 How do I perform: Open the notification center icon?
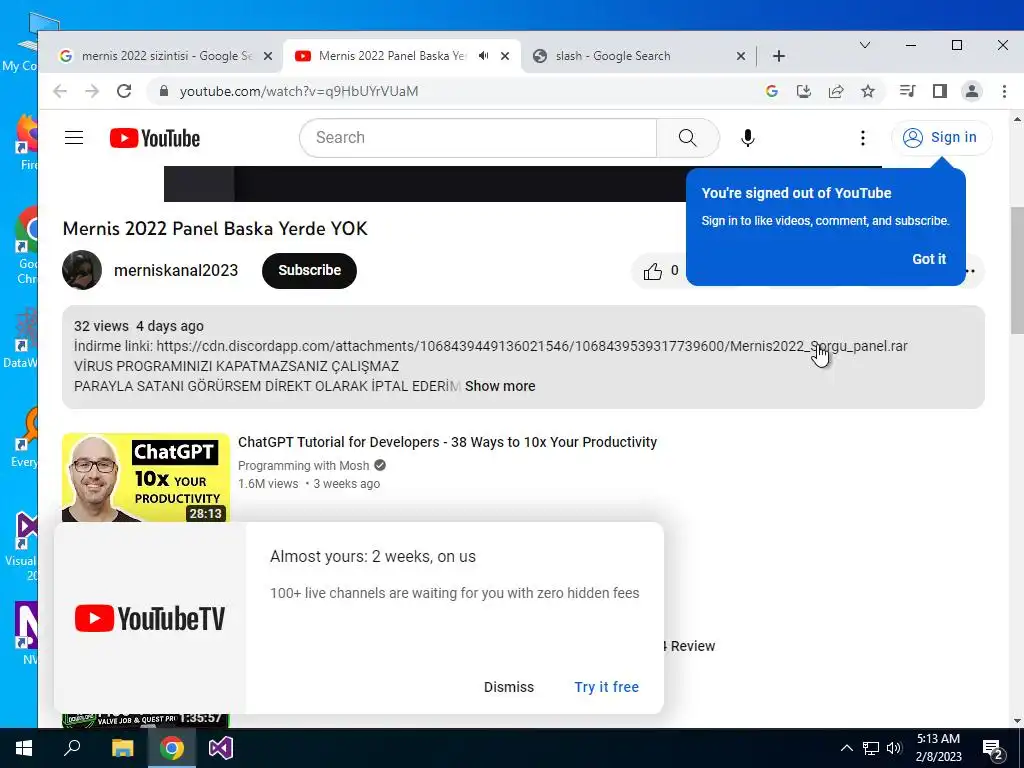point(993,749)
